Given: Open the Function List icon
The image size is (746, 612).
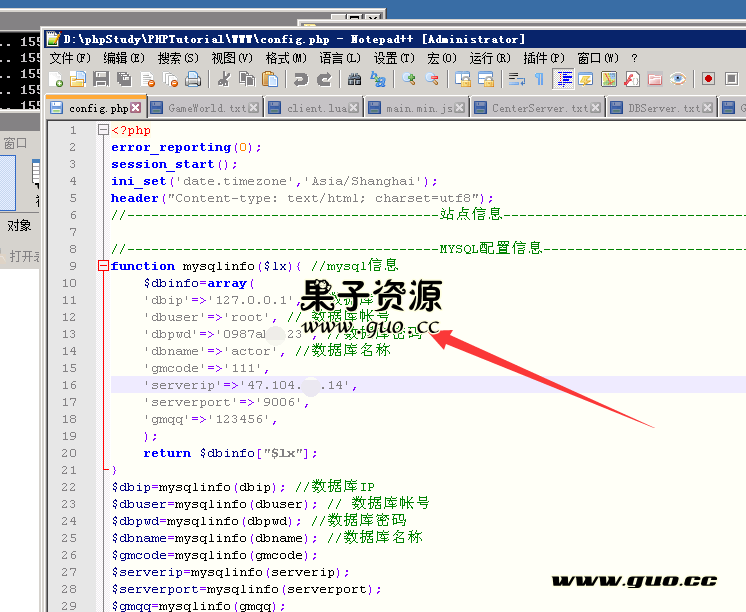Looking at the screenshot, I should 632,79.
